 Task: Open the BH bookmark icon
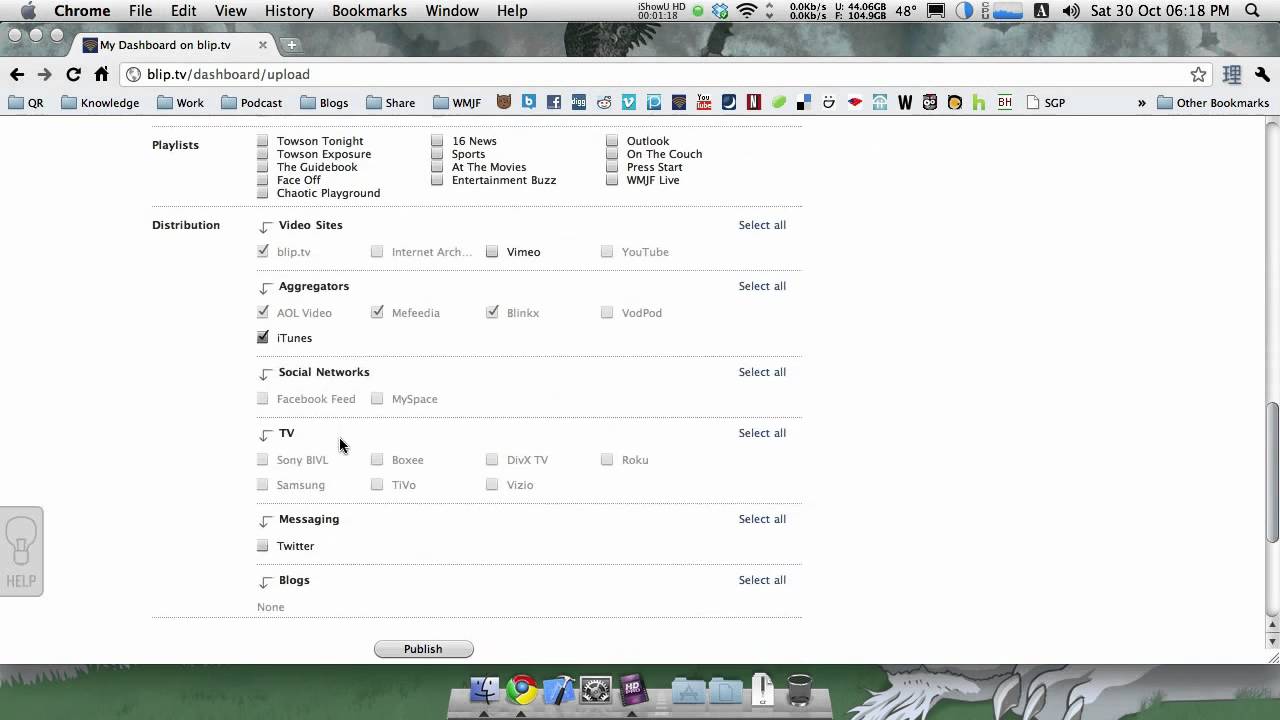1005,102
